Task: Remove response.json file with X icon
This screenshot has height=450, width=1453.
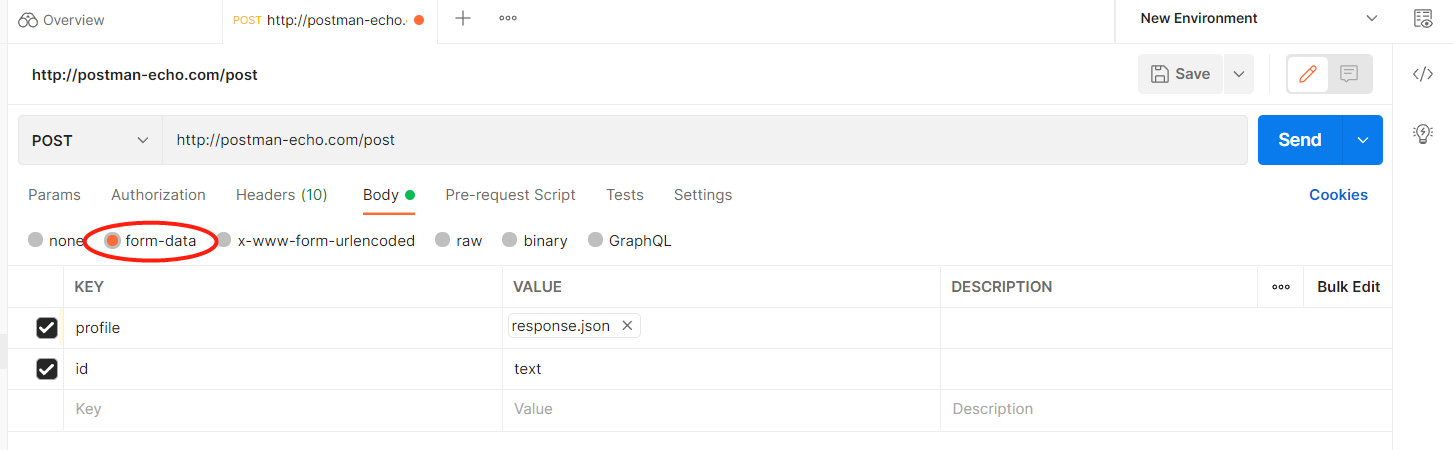Action: click(x=627, y=326)
